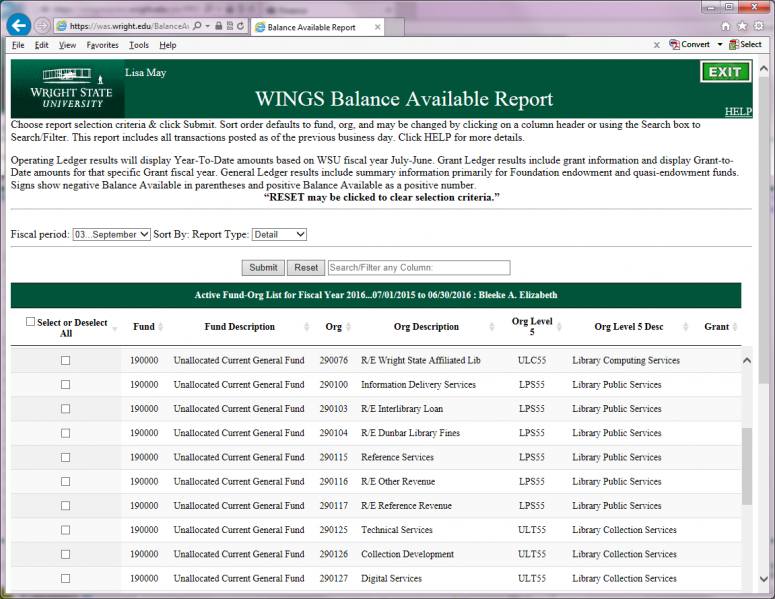
Task: Open Favorites via the star icon
Action: pyautogui.click(x=742, y=25)
